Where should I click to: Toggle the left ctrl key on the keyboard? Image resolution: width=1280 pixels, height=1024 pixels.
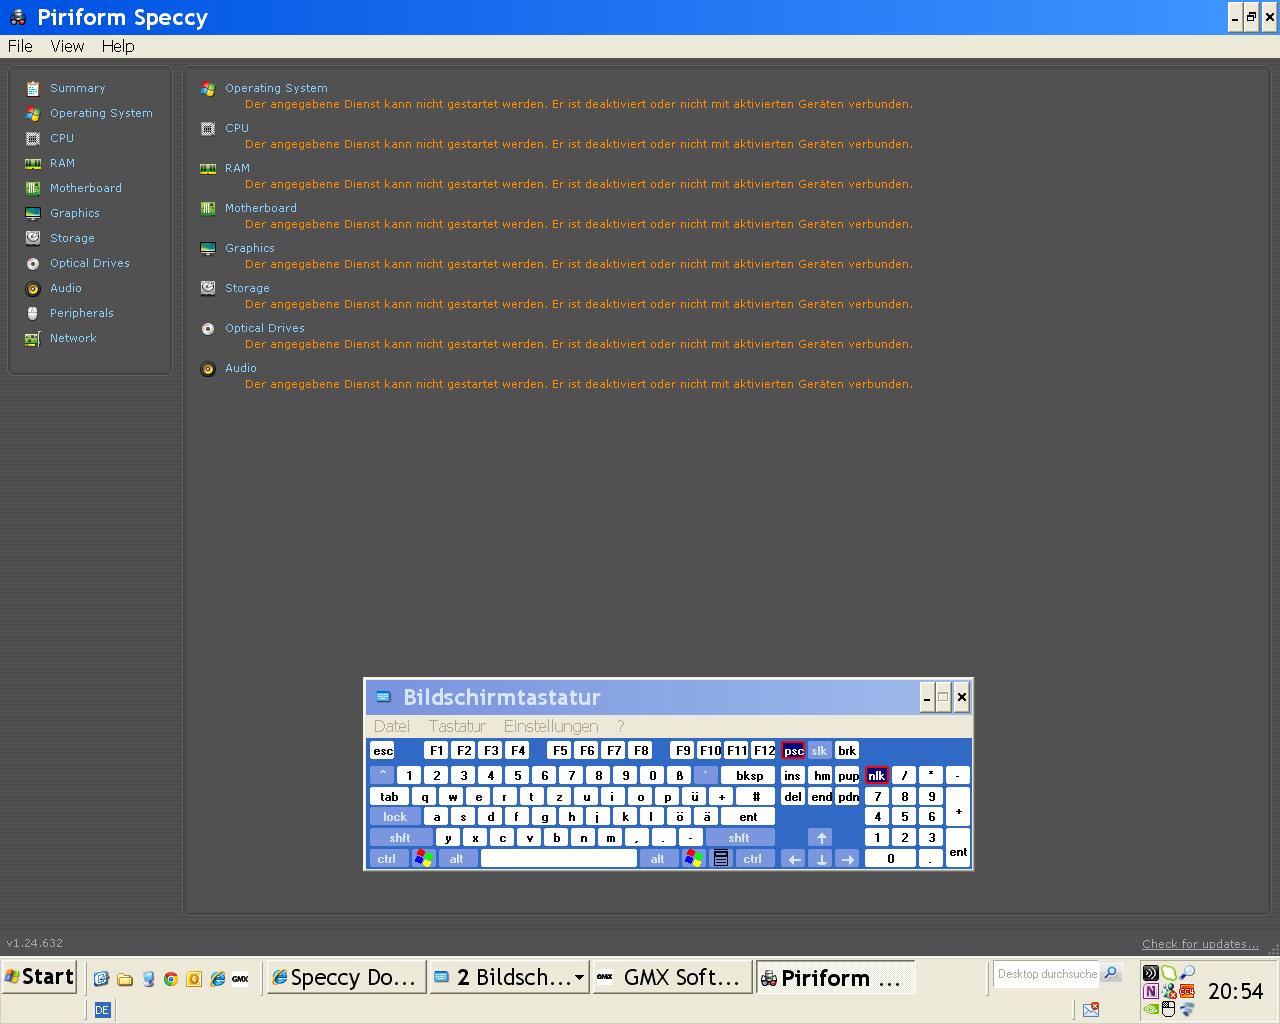pos(388,859)
